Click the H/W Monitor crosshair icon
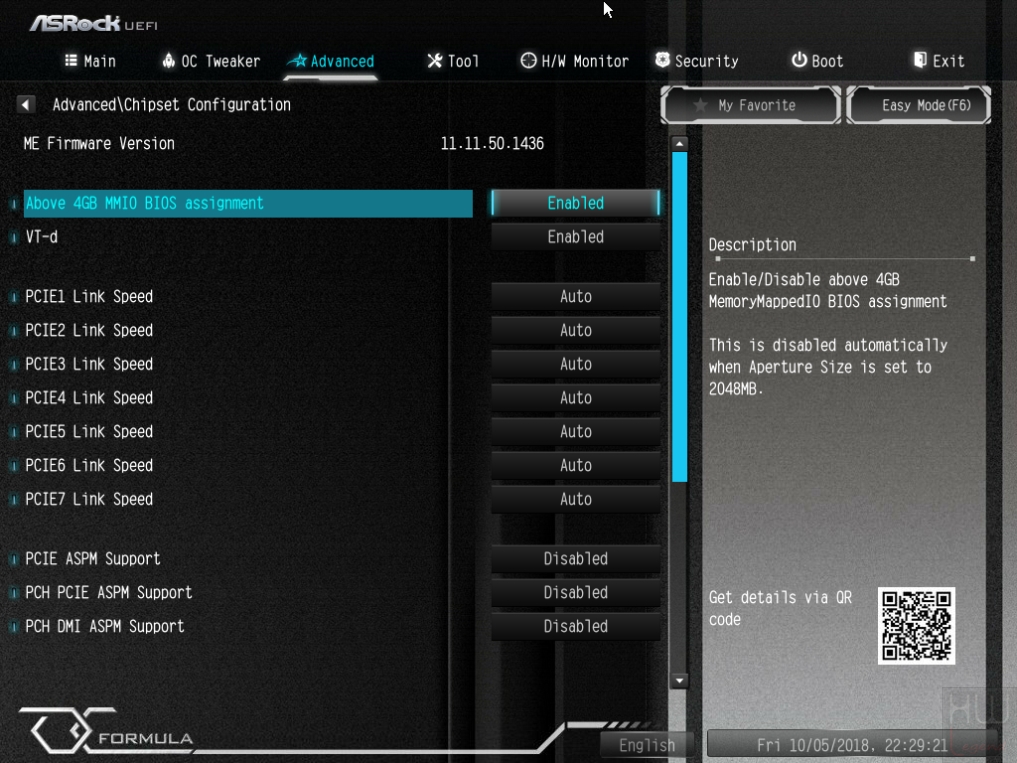The width and height of the screenshot is (1017, 763). click(529, 60)
